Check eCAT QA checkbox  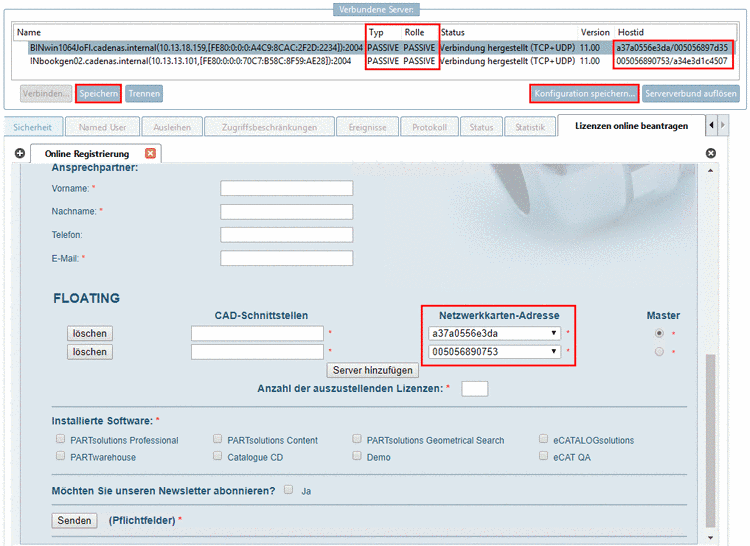(x=543, y=456)
